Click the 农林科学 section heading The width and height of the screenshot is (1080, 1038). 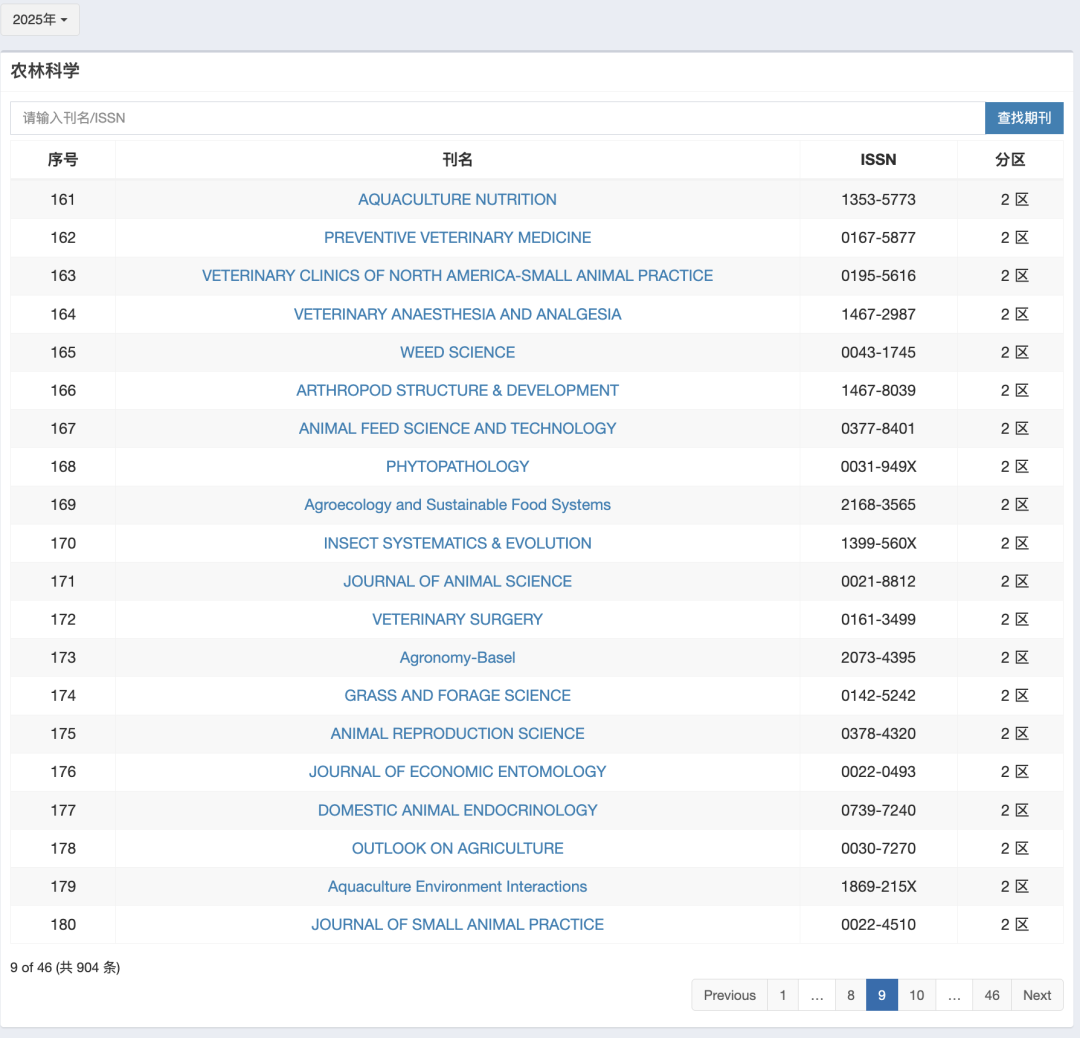point(45,70)
